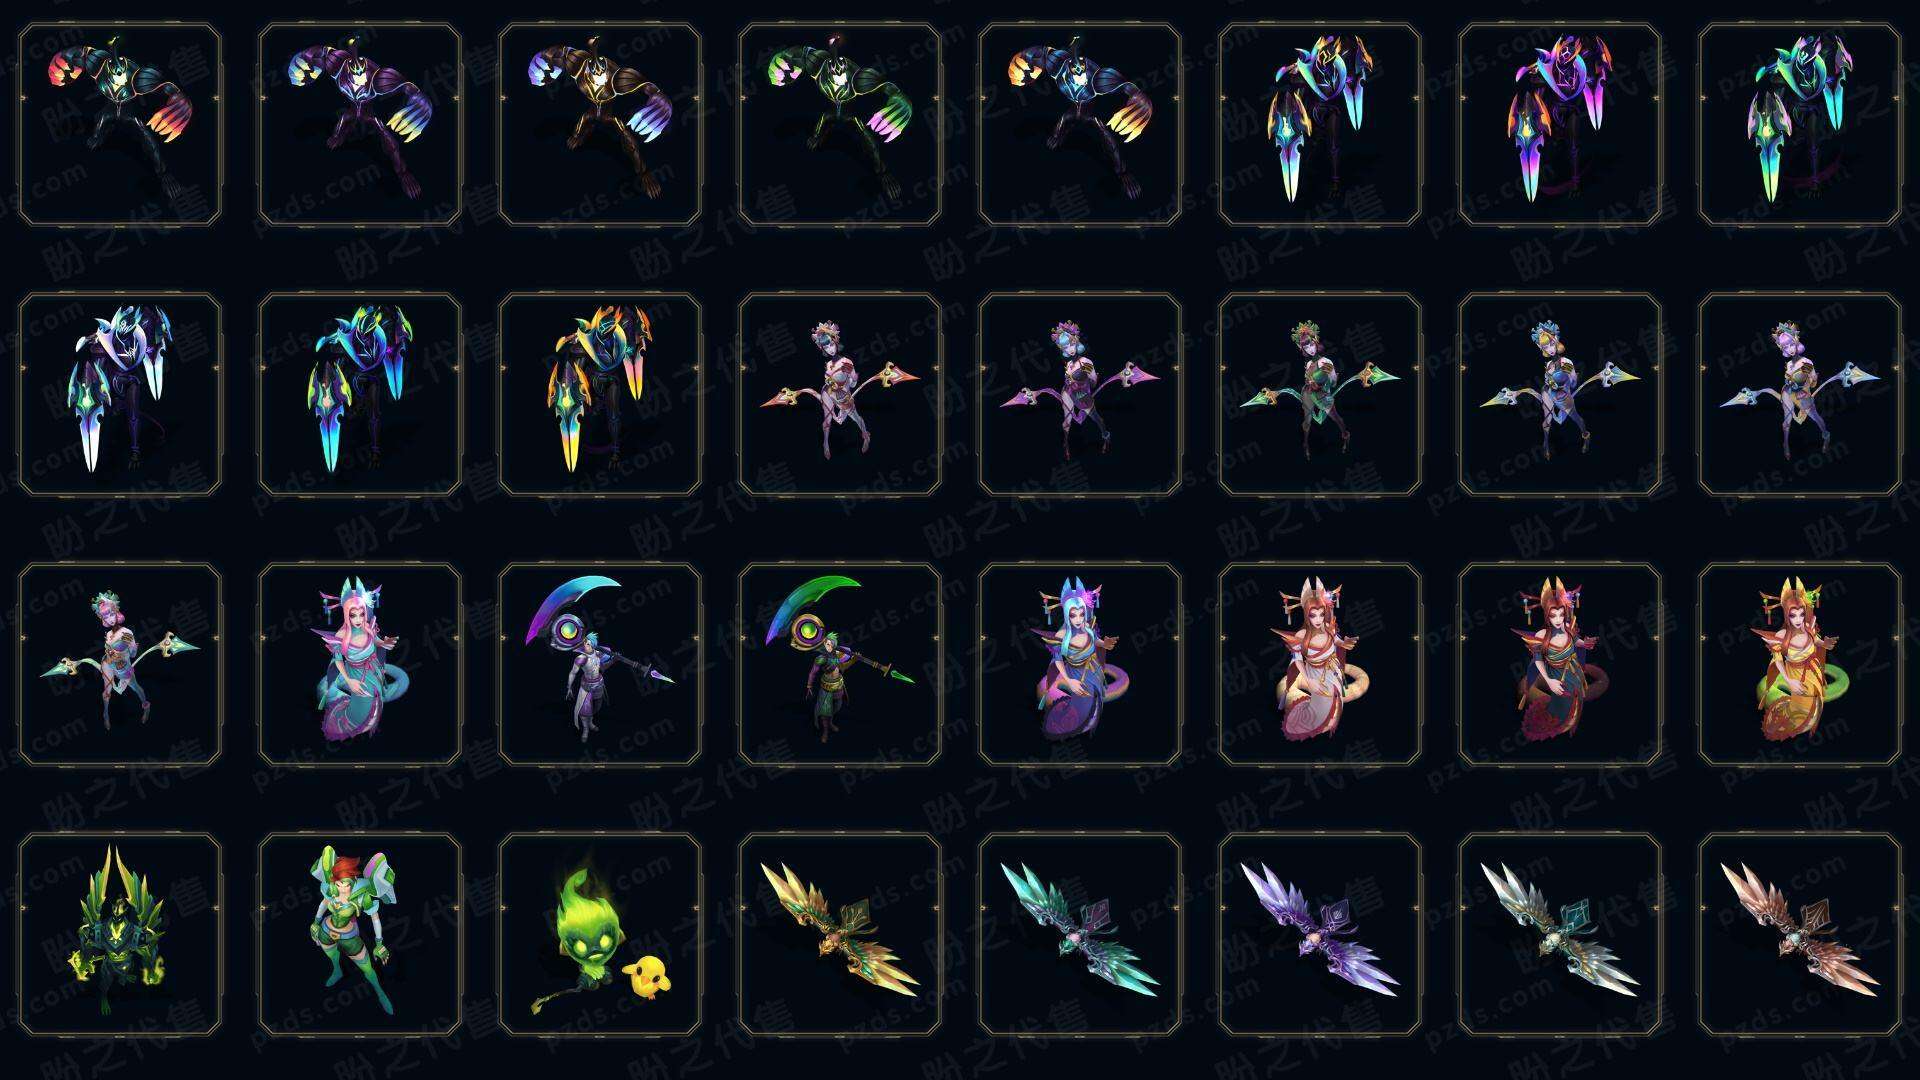Select the purple winged bird weapon tile
This screenshot has width=1920, height=1080.
tap(1320, 935)
